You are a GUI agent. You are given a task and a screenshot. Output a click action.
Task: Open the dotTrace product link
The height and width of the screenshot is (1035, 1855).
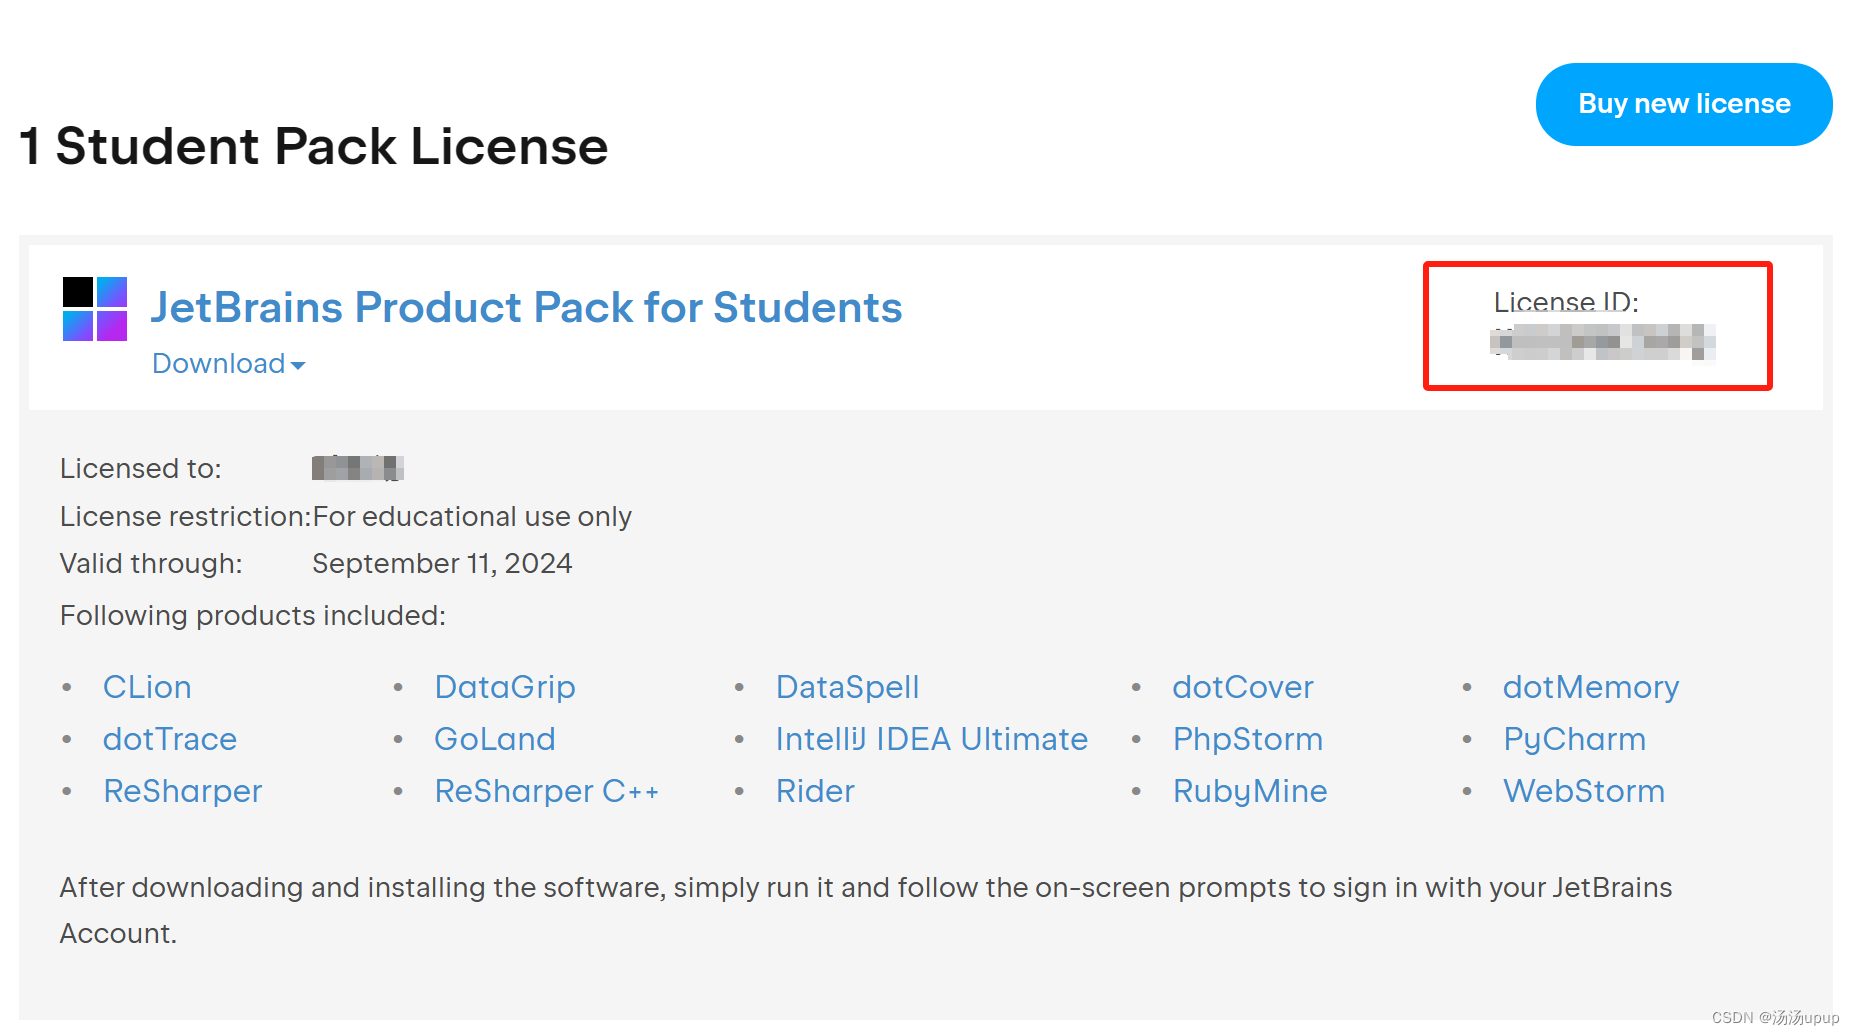170,739
